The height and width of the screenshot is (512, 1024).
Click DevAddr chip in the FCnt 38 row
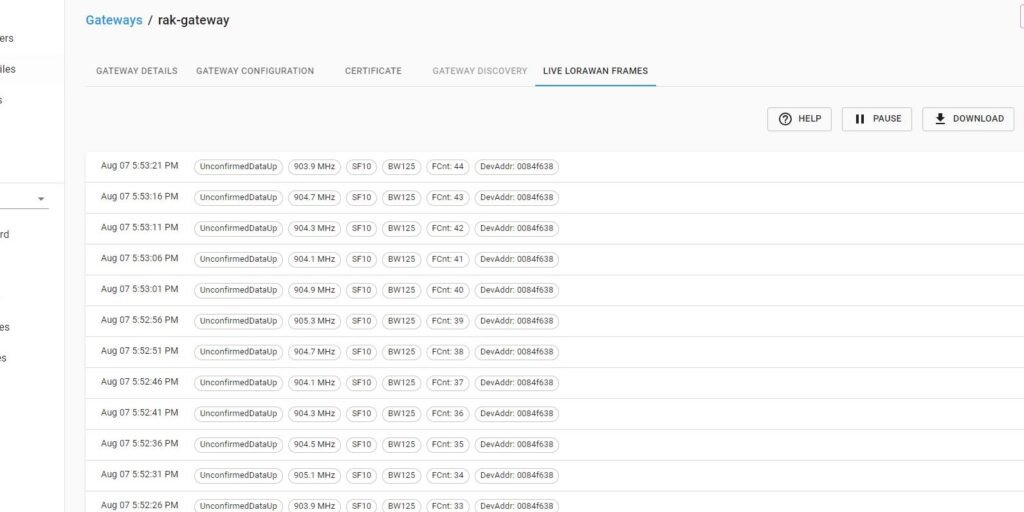[517, 352]
